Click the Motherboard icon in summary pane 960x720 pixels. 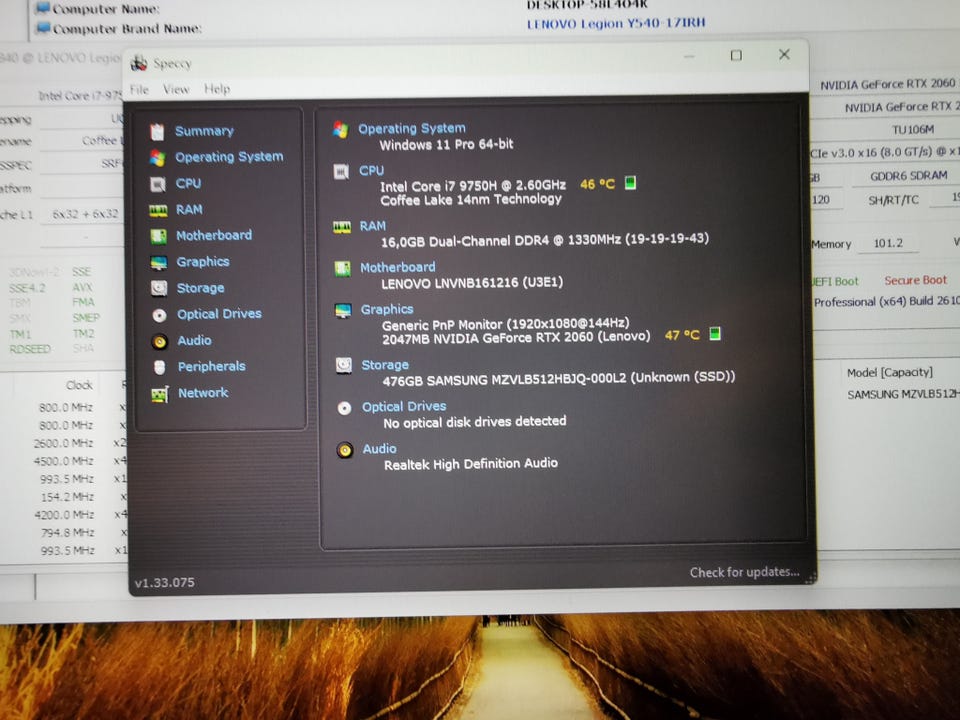pyautogui.click(x=342, y=269)
